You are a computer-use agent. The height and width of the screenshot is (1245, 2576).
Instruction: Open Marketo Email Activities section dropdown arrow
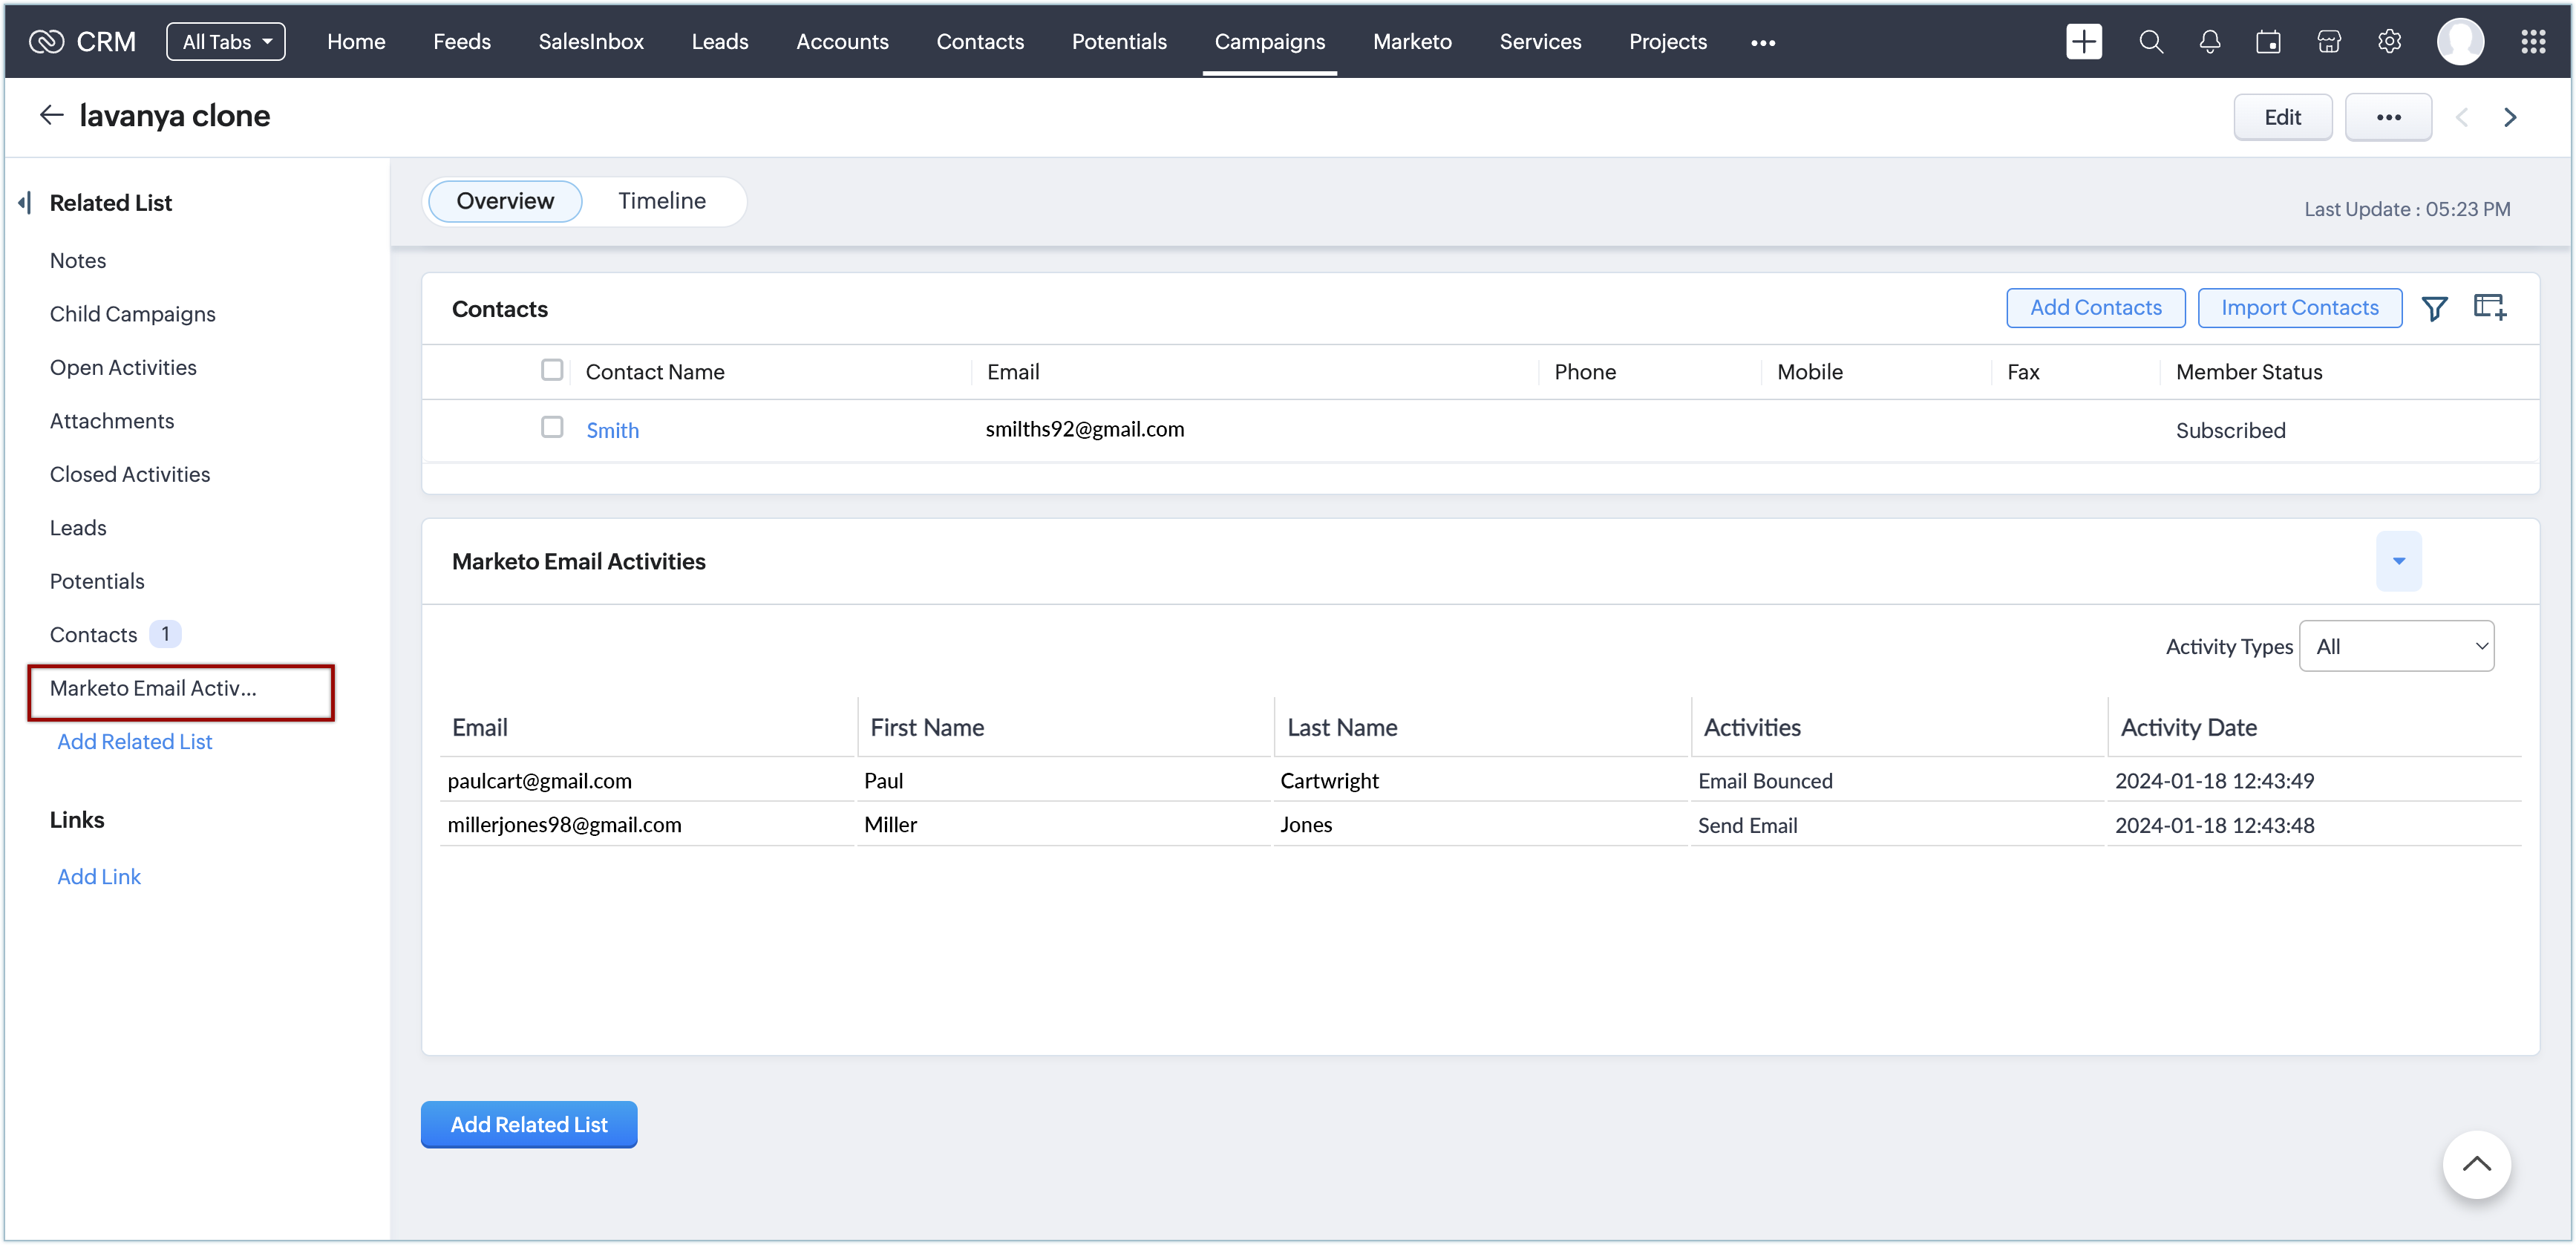tap(2398, 561)
